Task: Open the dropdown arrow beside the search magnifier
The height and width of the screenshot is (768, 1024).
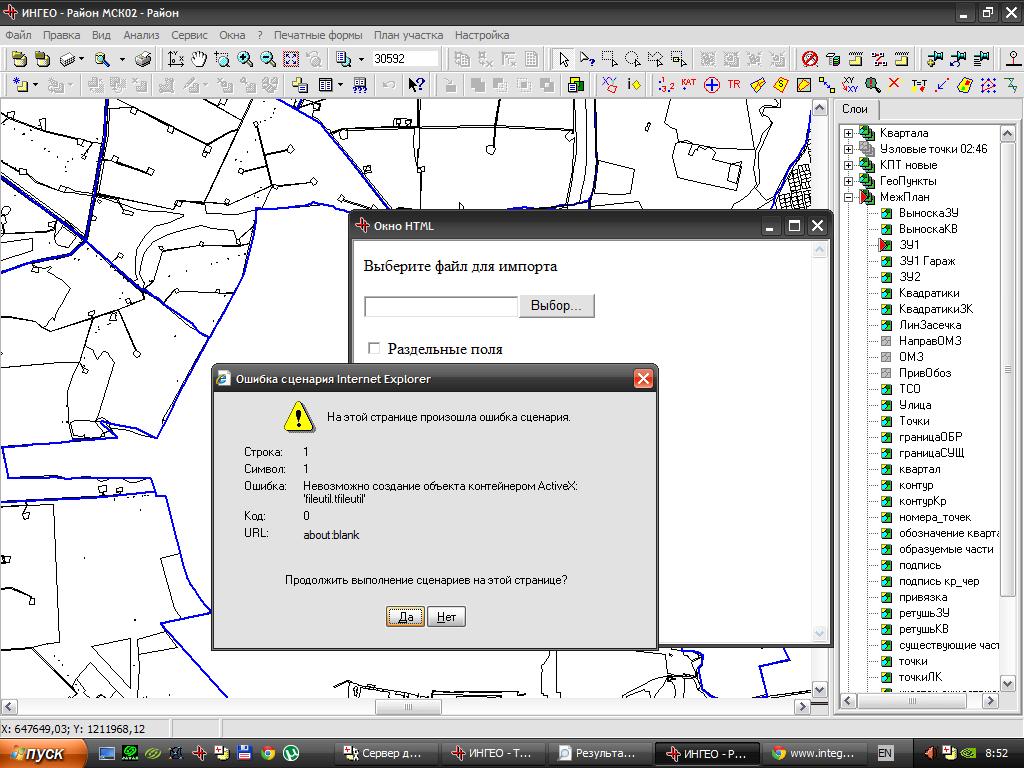Action: [121, 59]
